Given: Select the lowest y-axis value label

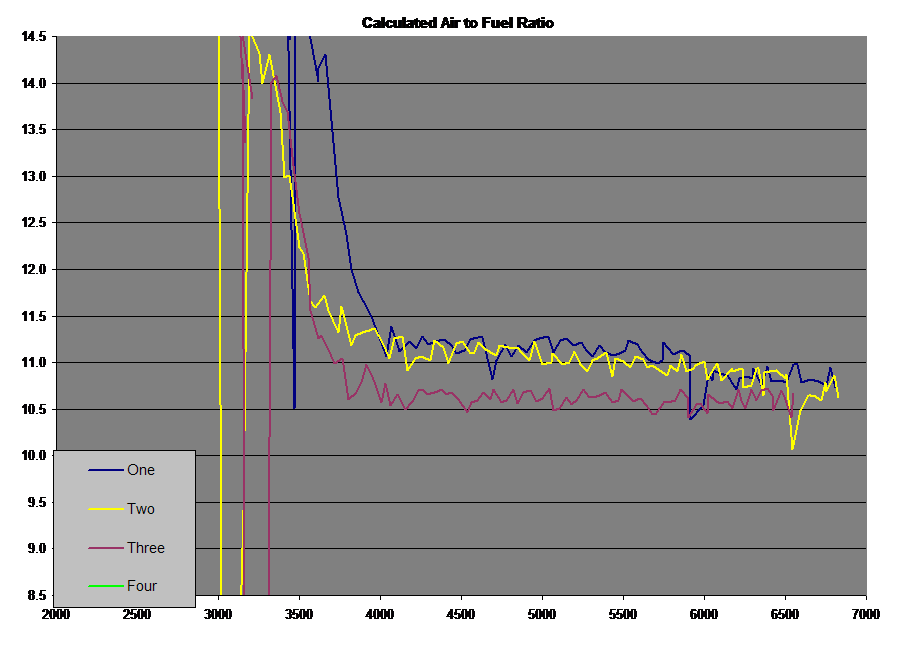Looking at the screenshot, I should coord(35,595).
